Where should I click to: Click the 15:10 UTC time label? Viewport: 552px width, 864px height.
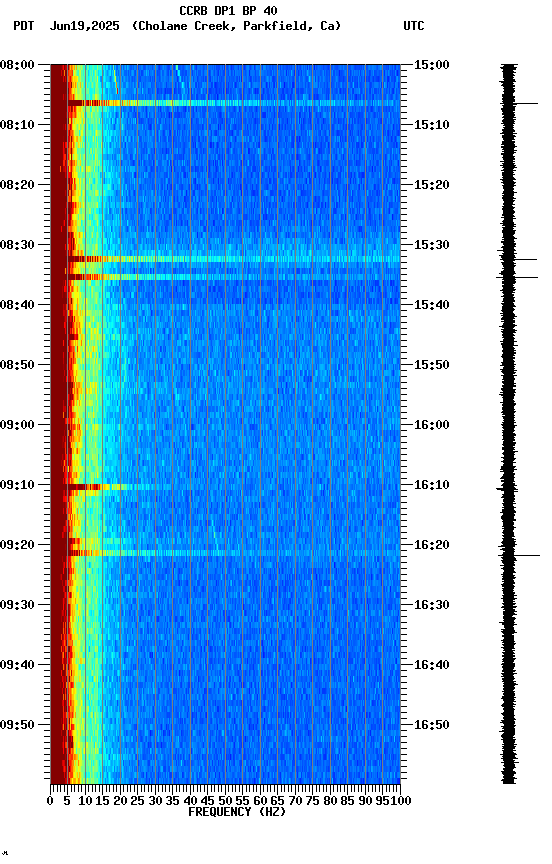[431, 125]
